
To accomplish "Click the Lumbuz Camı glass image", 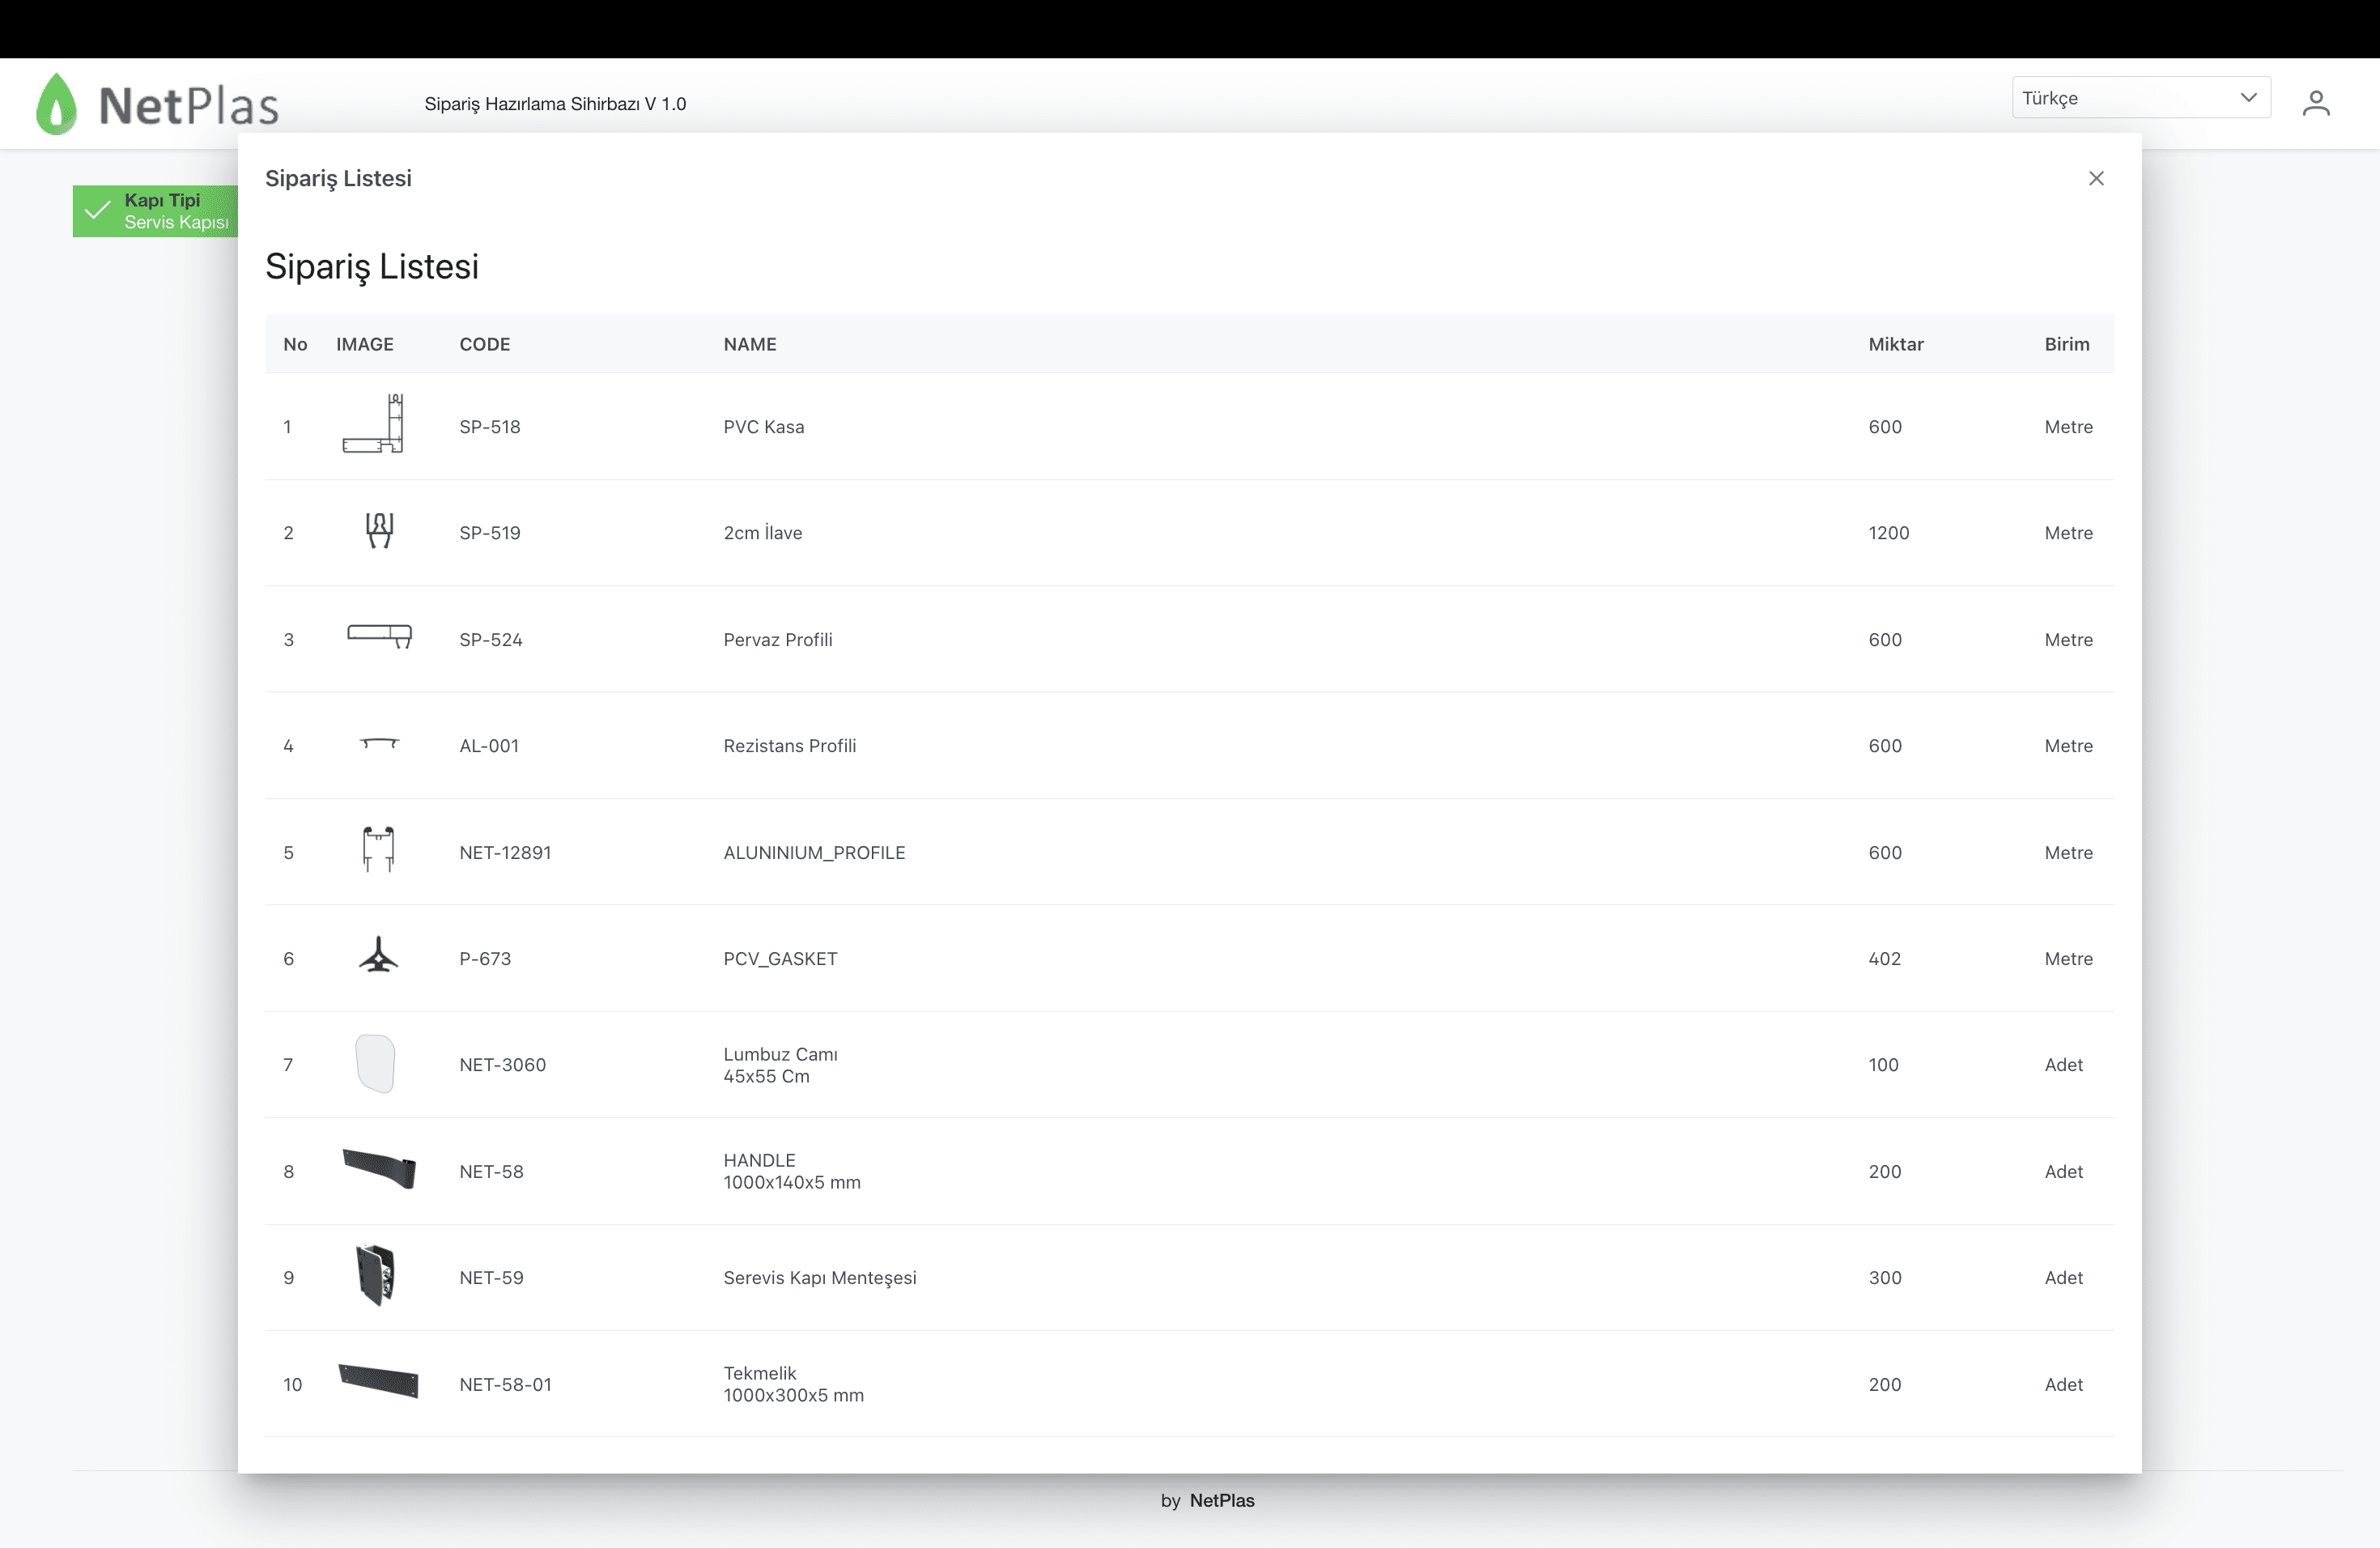I will (376, 1063).
